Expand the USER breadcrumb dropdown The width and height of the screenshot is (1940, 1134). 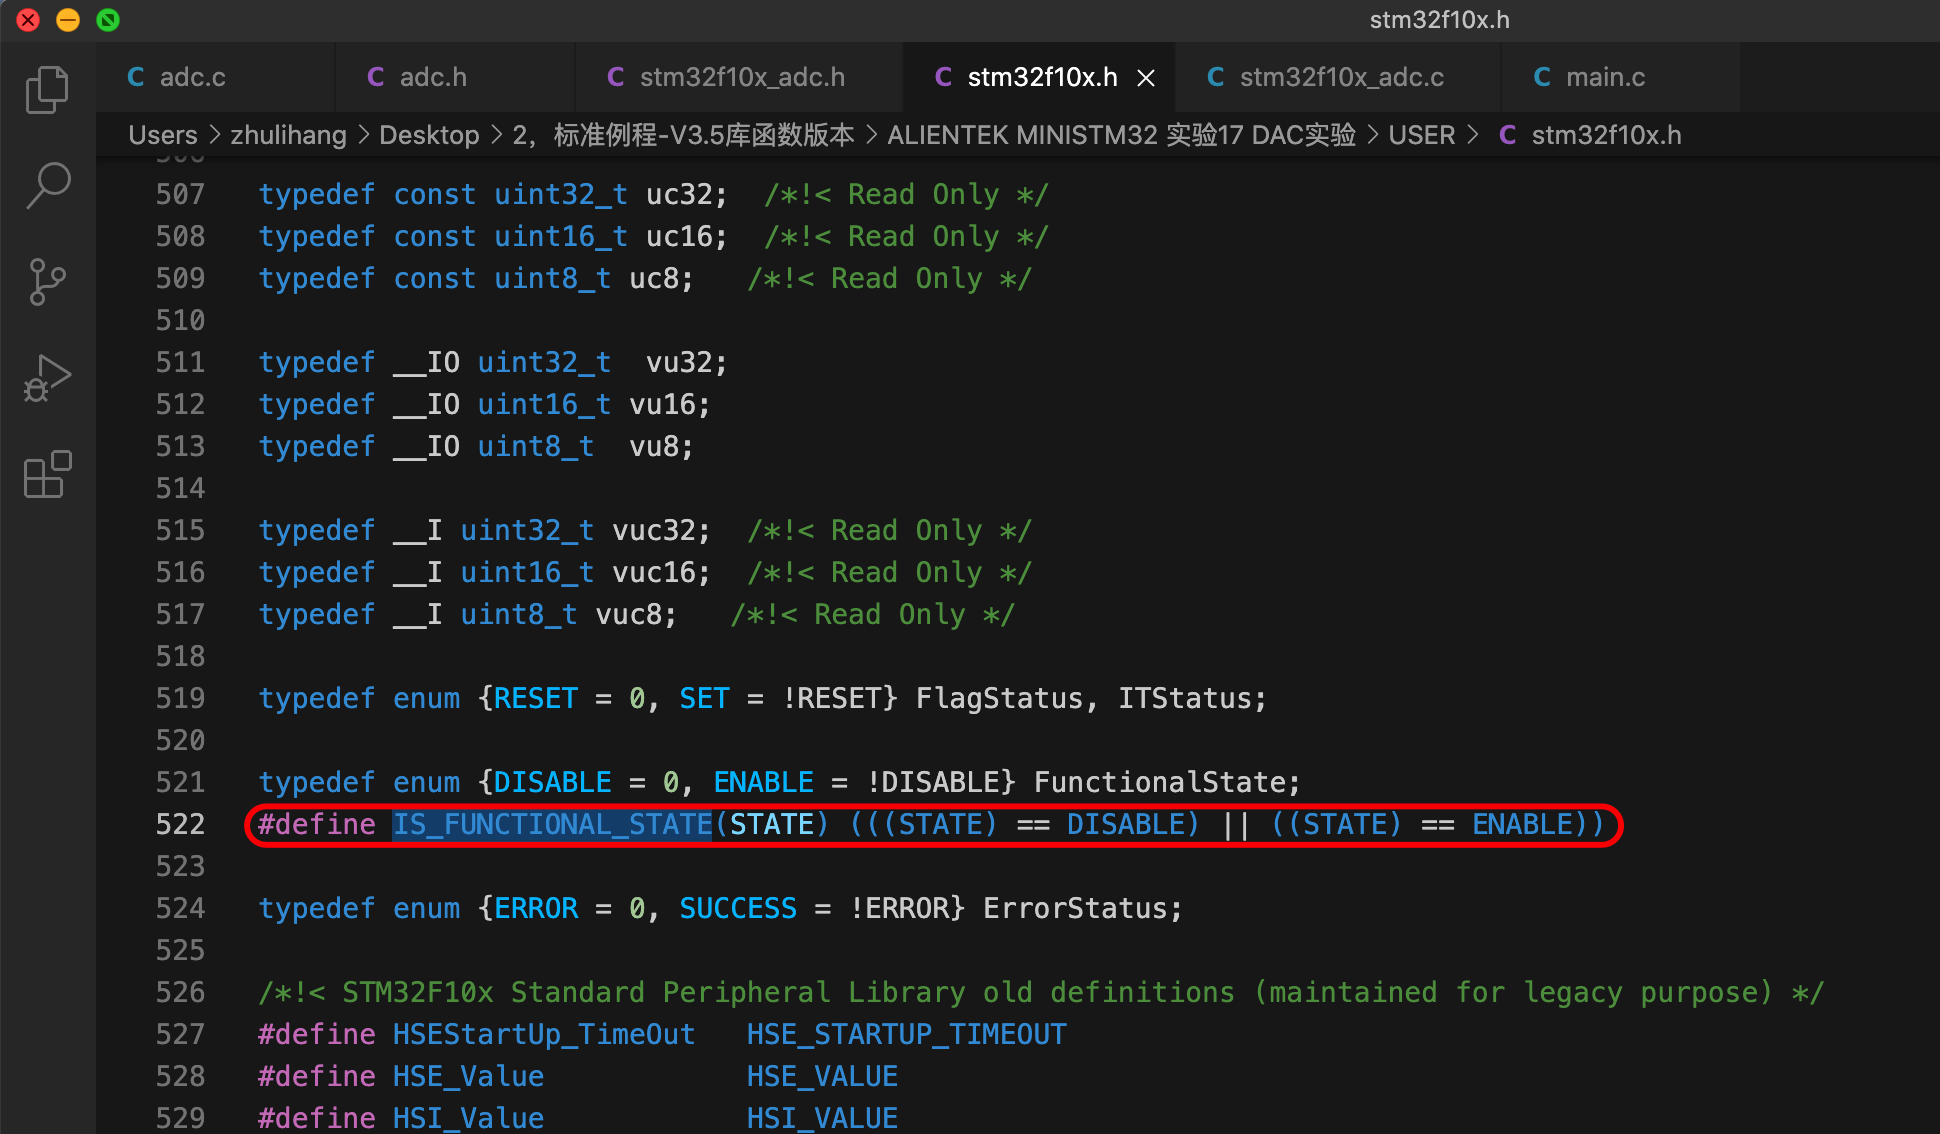point(1421,135)
